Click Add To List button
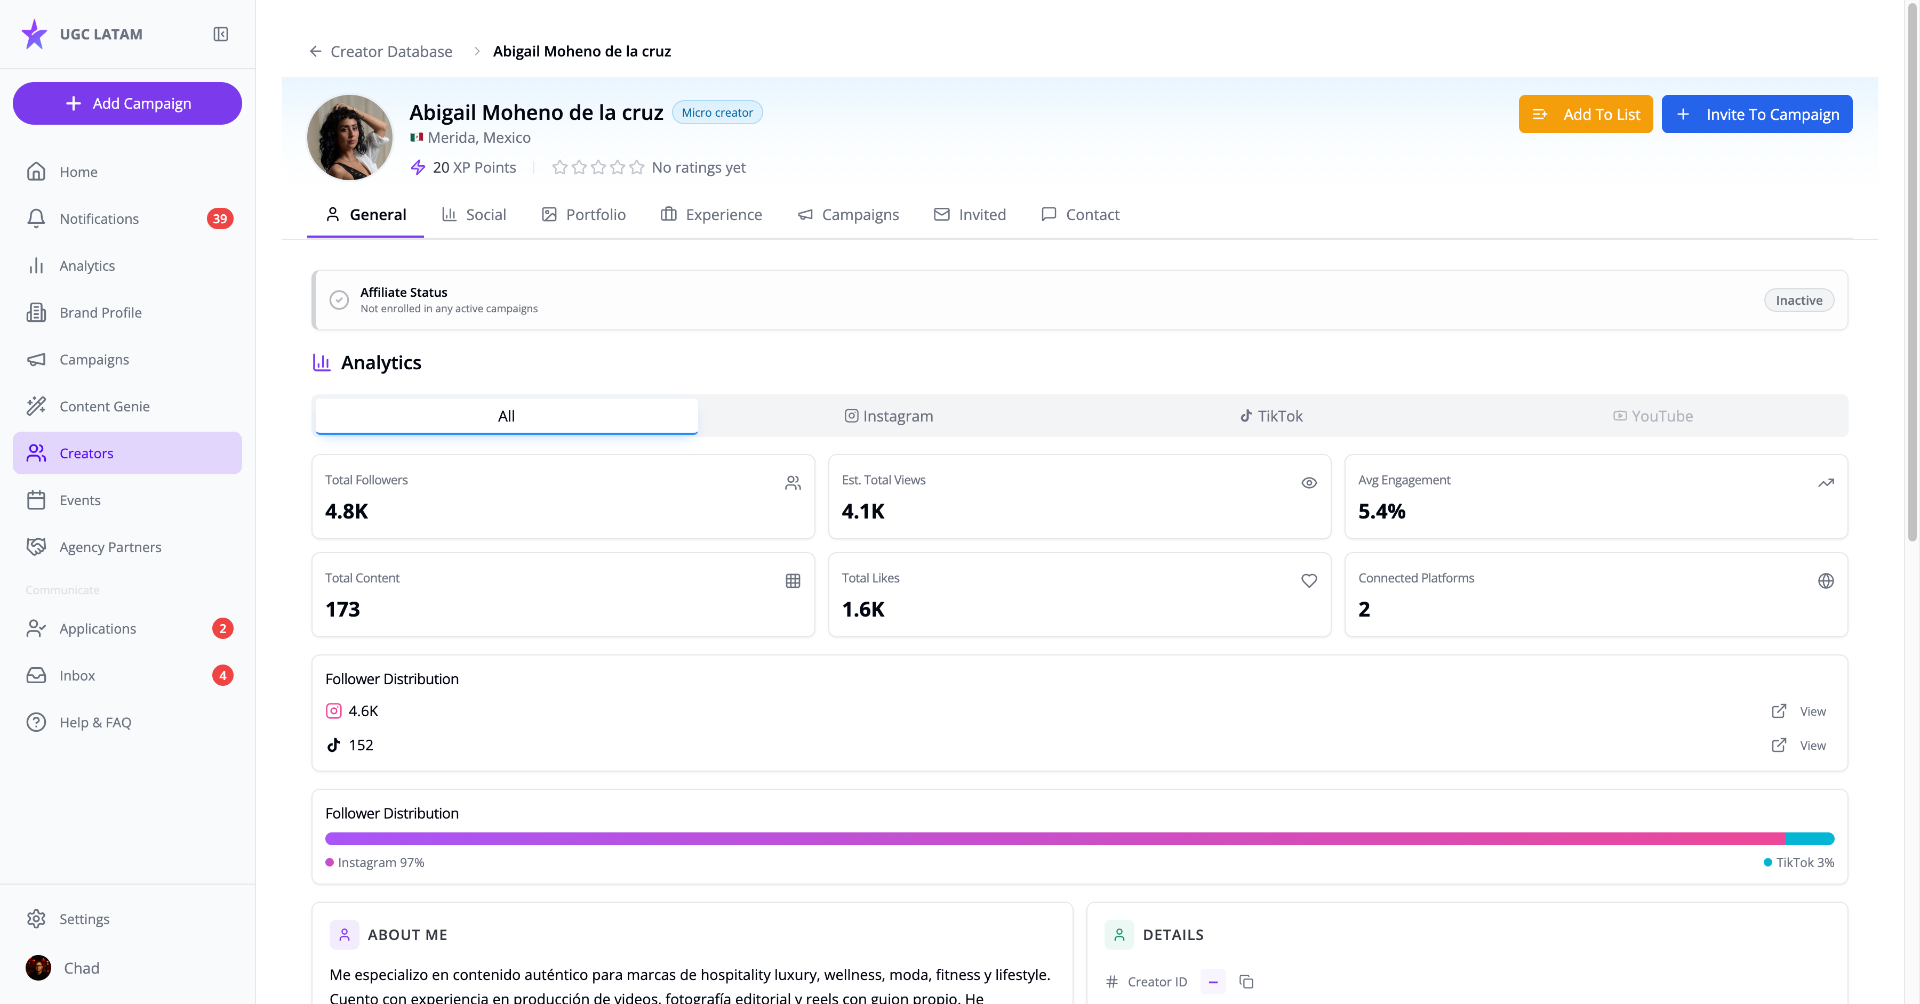 pyautogui.click(x=1586, y=114)
